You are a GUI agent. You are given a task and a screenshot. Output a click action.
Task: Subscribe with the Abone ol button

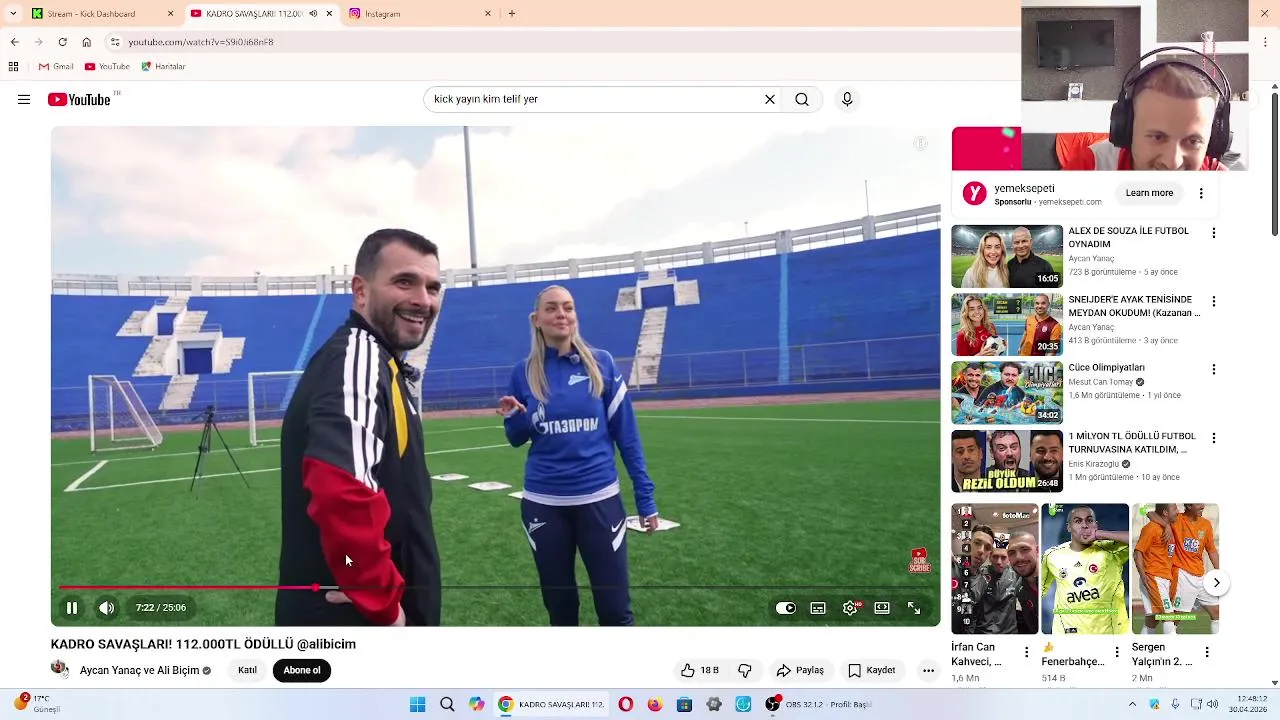[301, 670]
